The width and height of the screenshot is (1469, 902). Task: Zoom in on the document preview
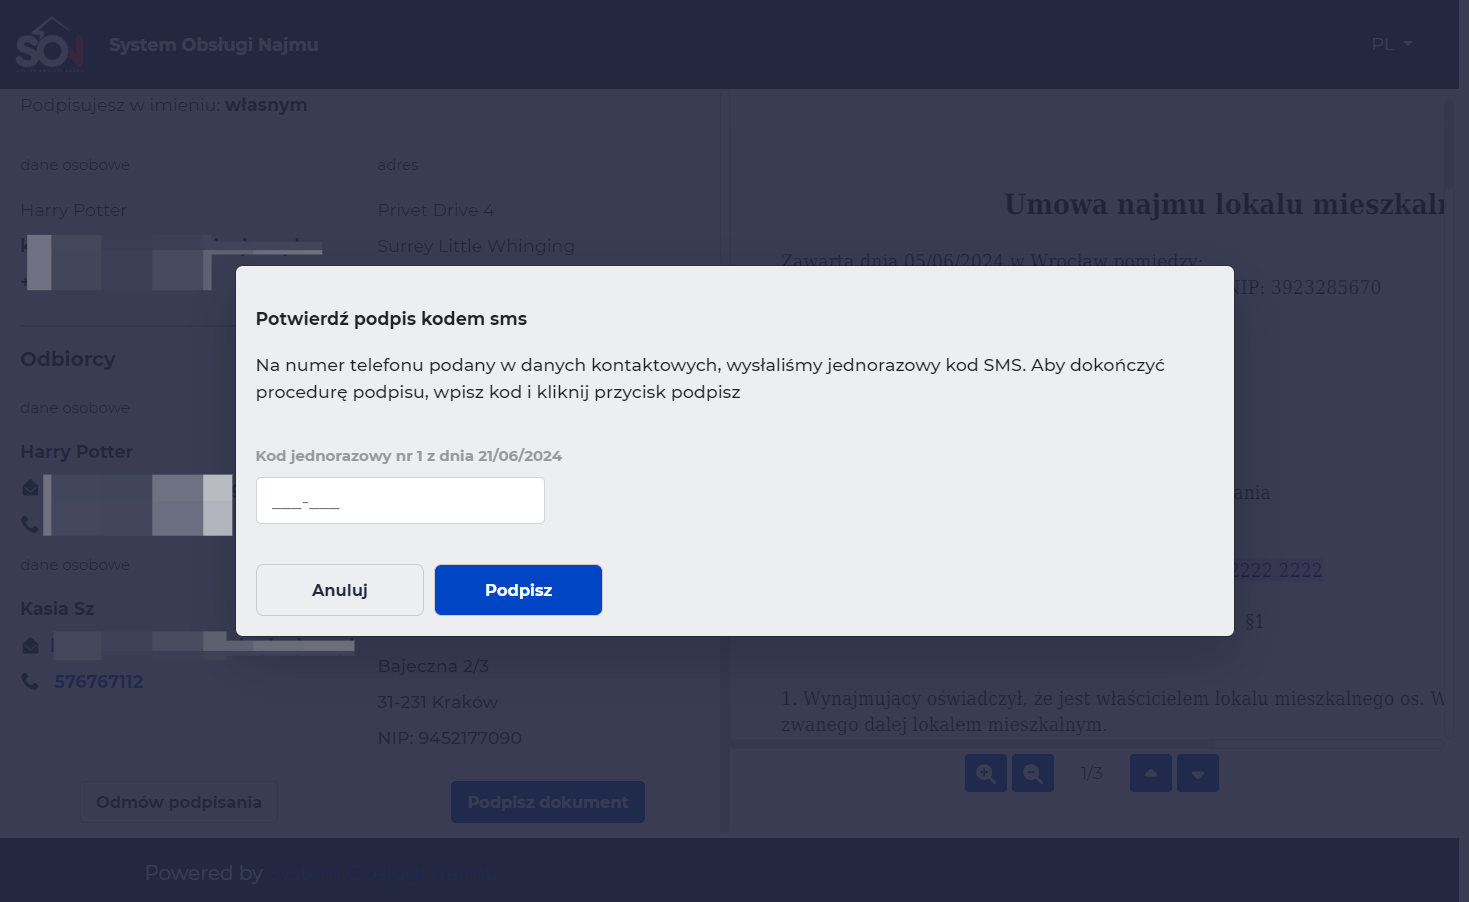986,773
